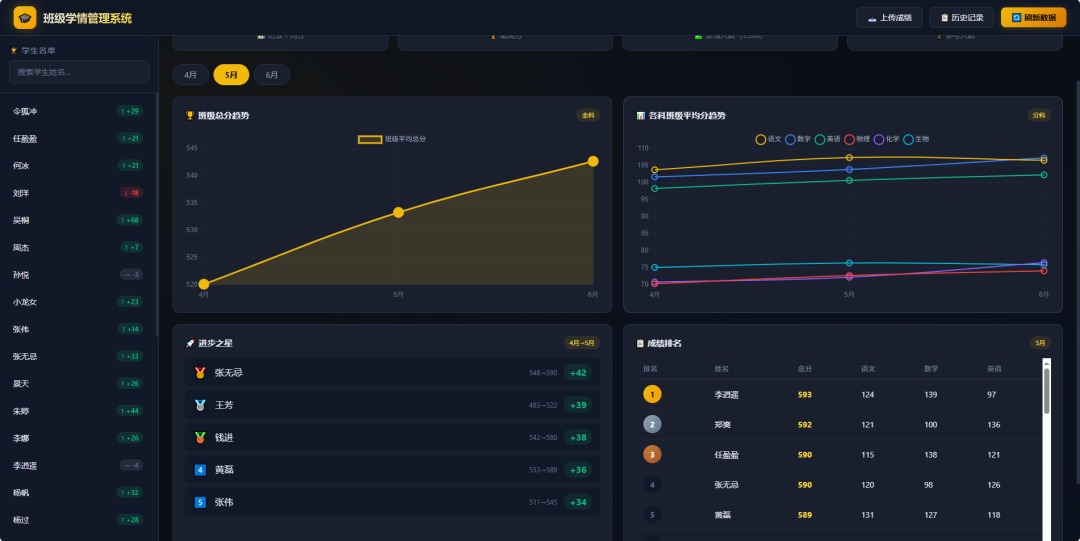
Task: Select student 杨过 in the sidebar list
Action: (x=78, y=520)
